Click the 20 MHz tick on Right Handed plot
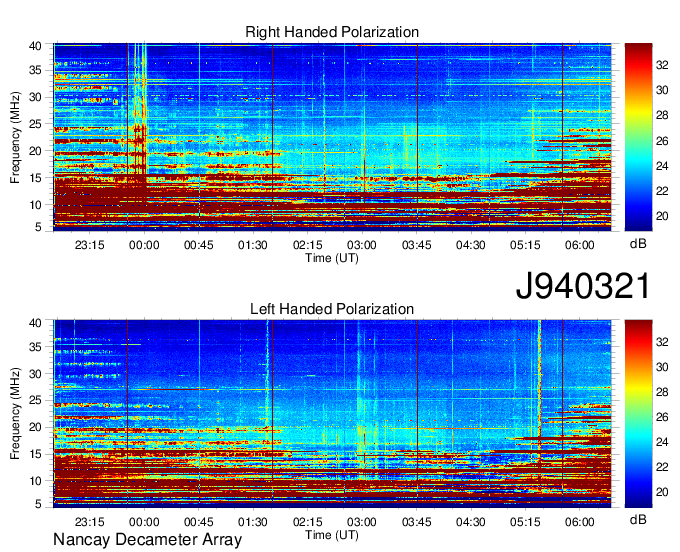Image resolution: width=680 pixels, height=552 pixels. coord(35,151)
